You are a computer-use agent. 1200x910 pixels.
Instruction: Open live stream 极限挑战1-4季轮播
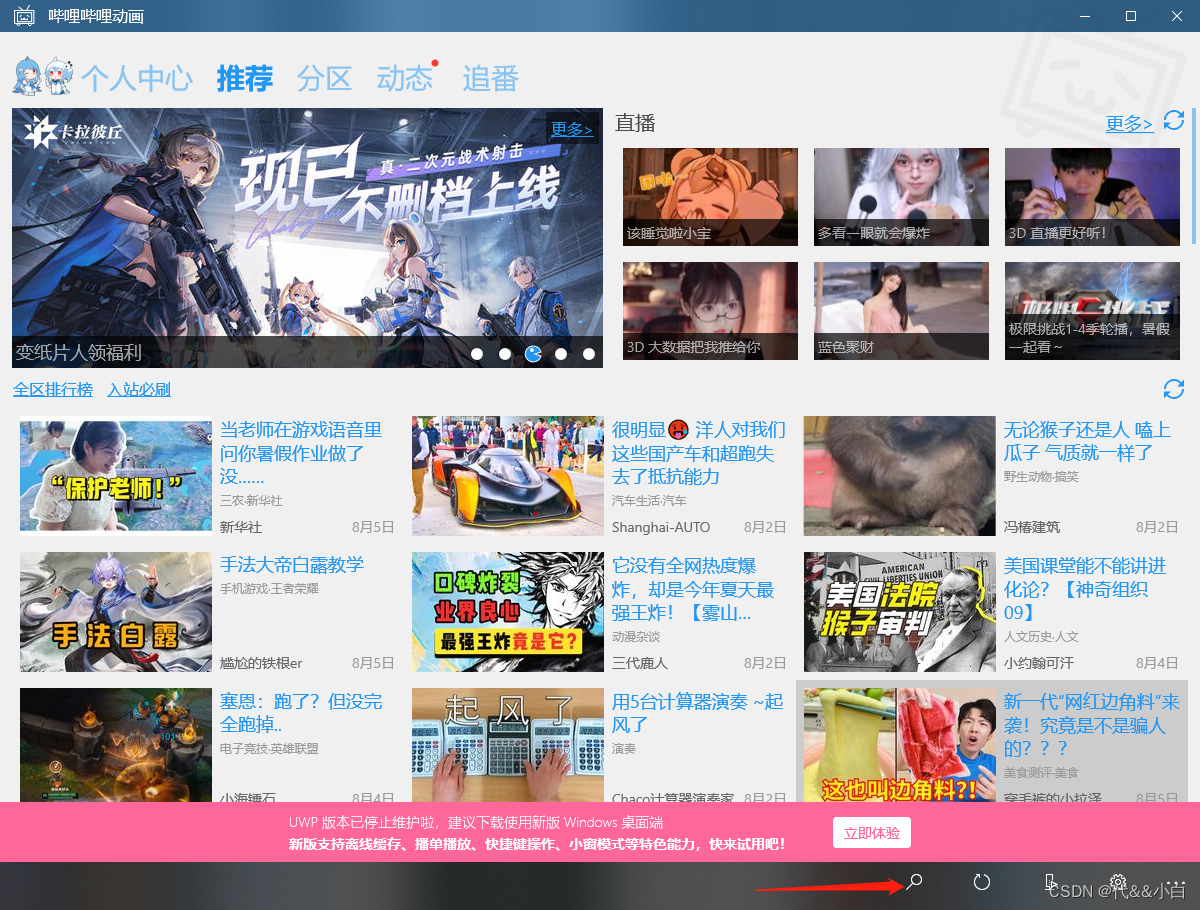(x=1092, y=311)
